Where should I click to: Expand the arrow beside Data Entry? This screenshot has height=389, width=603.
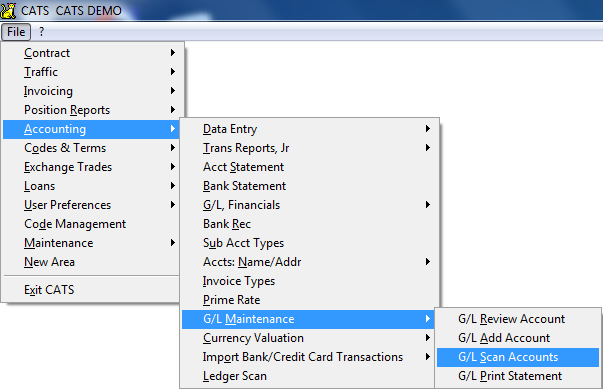428,129
